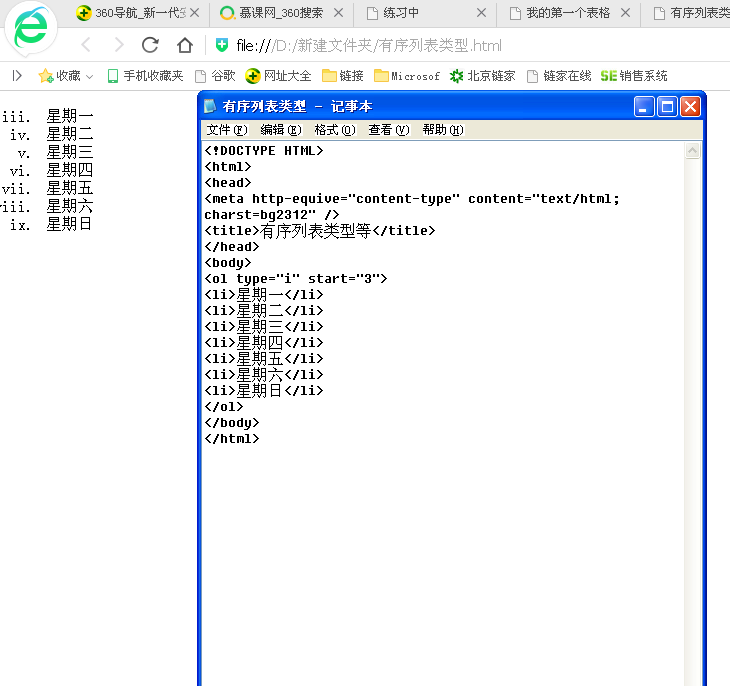The image size is (730, 686).
Task: Go back with the browser back arrow
Action: [86, 45]
